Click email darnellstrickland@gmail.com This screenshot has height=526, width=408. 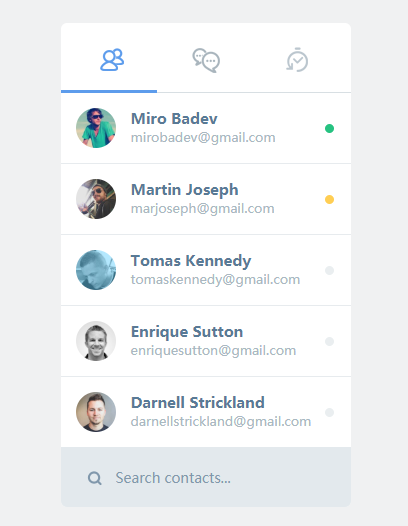pyautogui.click(x=221, y=422)
